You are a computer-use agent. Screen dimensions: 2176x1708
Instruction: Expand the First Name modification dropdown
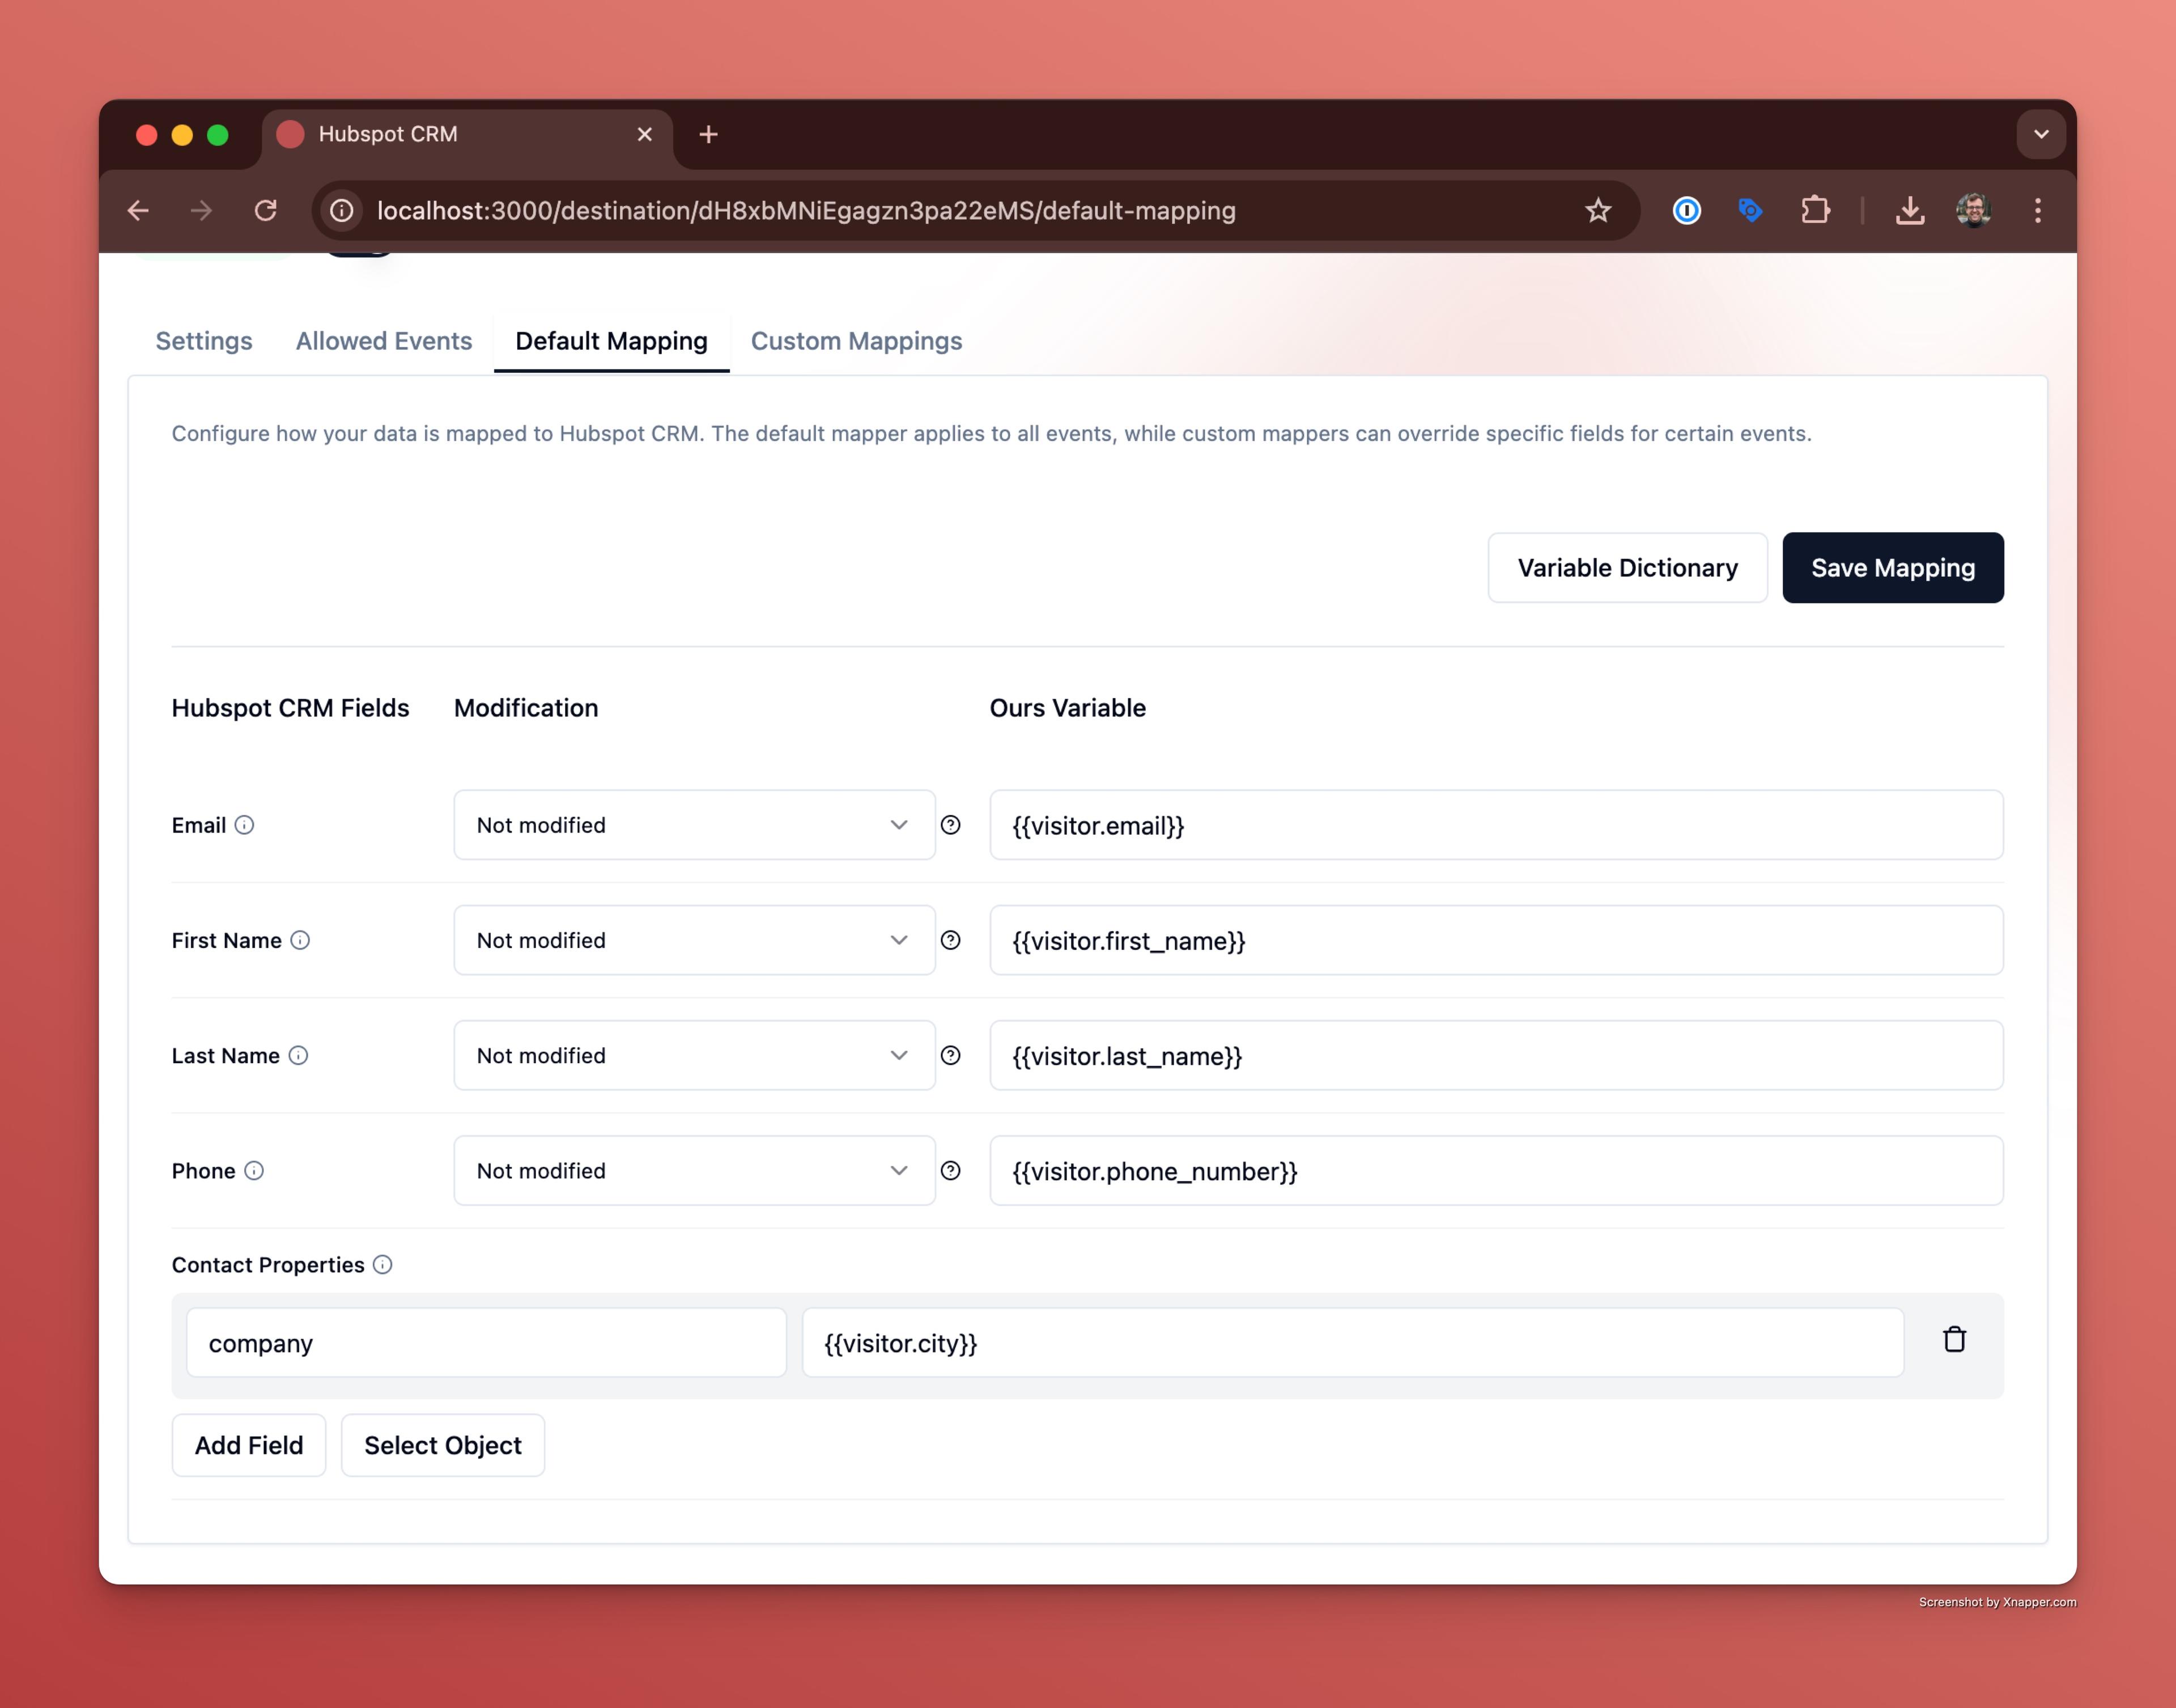(x=694, y=940)
